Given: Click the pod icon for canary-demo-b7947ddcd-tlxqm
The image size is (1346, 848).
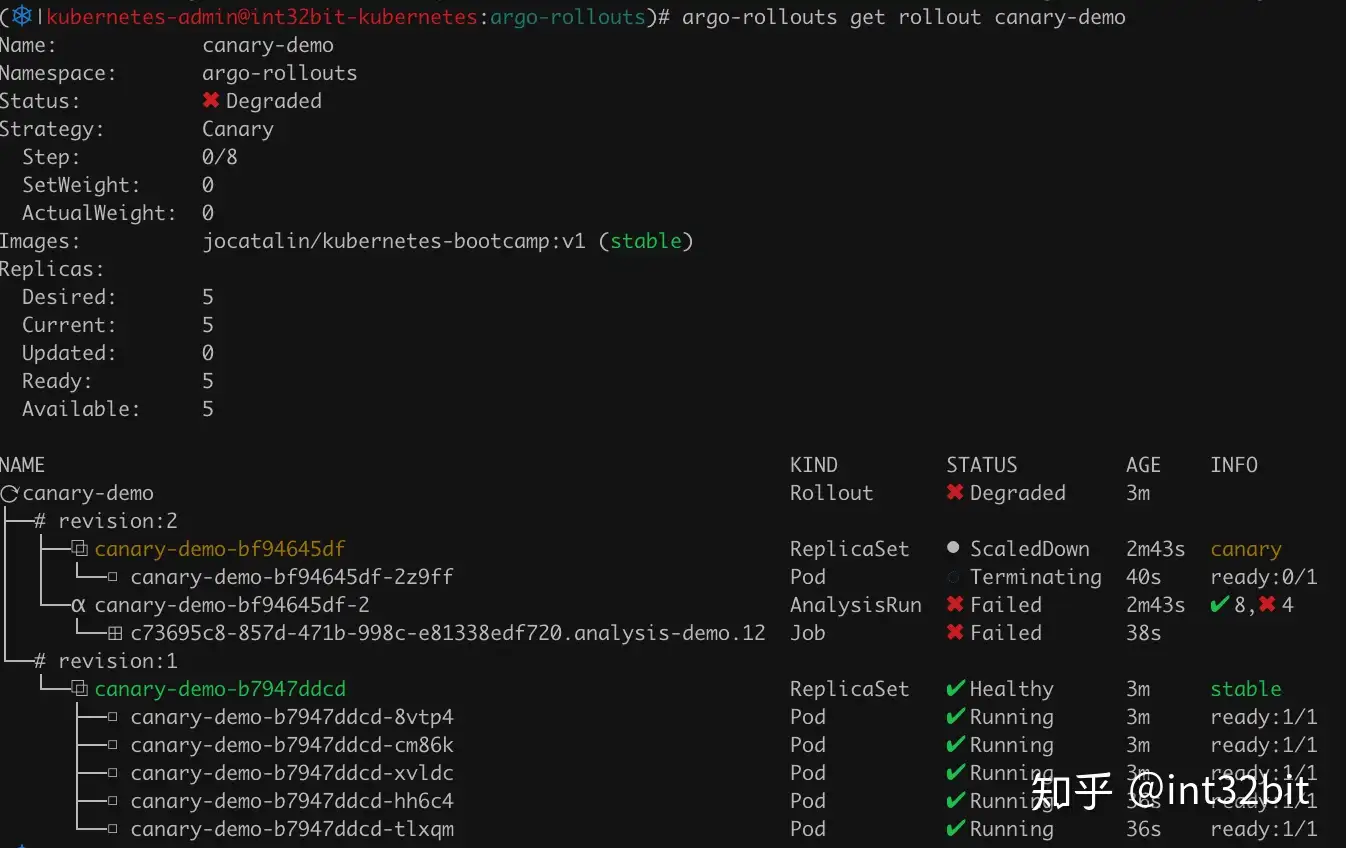Looking at the screenshot, I should click(x=113, y=829).
